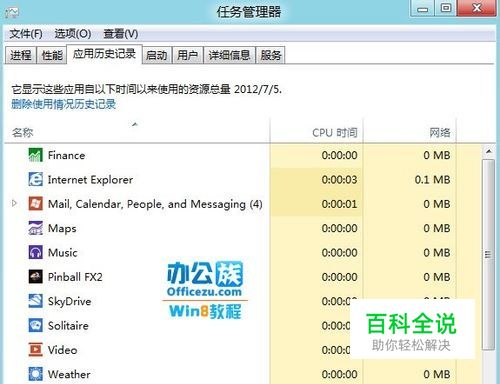
Task: Click the 删除使用情况历史记录 link
Action: coord(64,104)
